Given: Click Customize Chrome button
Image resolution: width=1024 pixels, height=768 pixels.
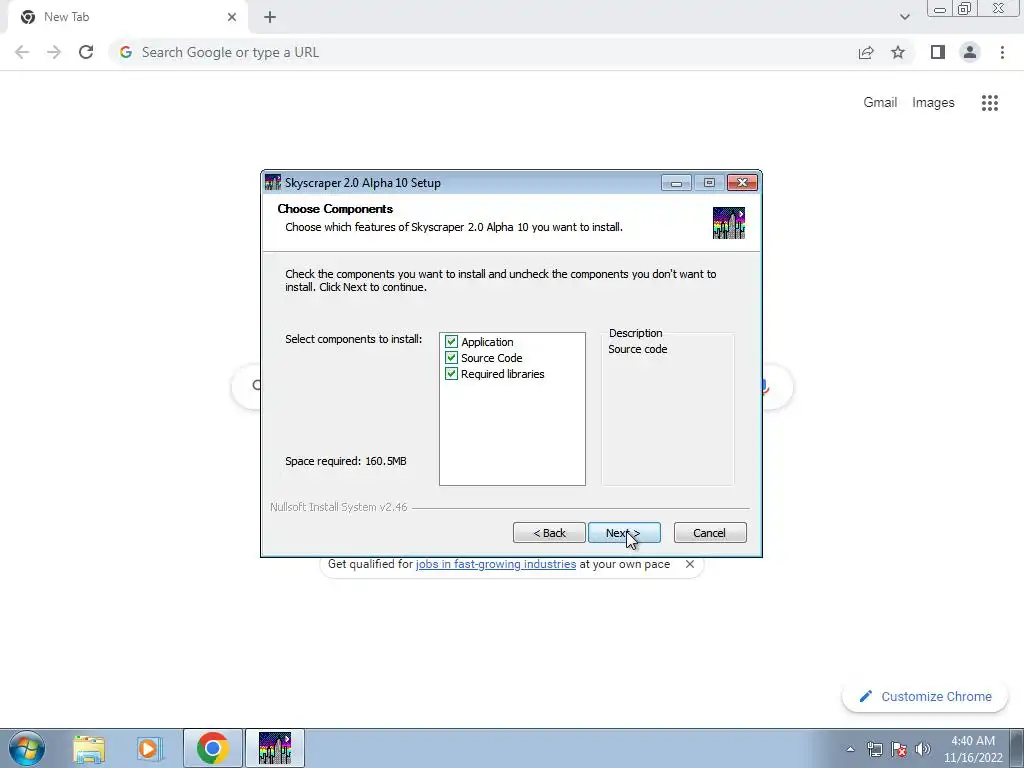Looking at the screenshot, I should (x=925, y=697).
